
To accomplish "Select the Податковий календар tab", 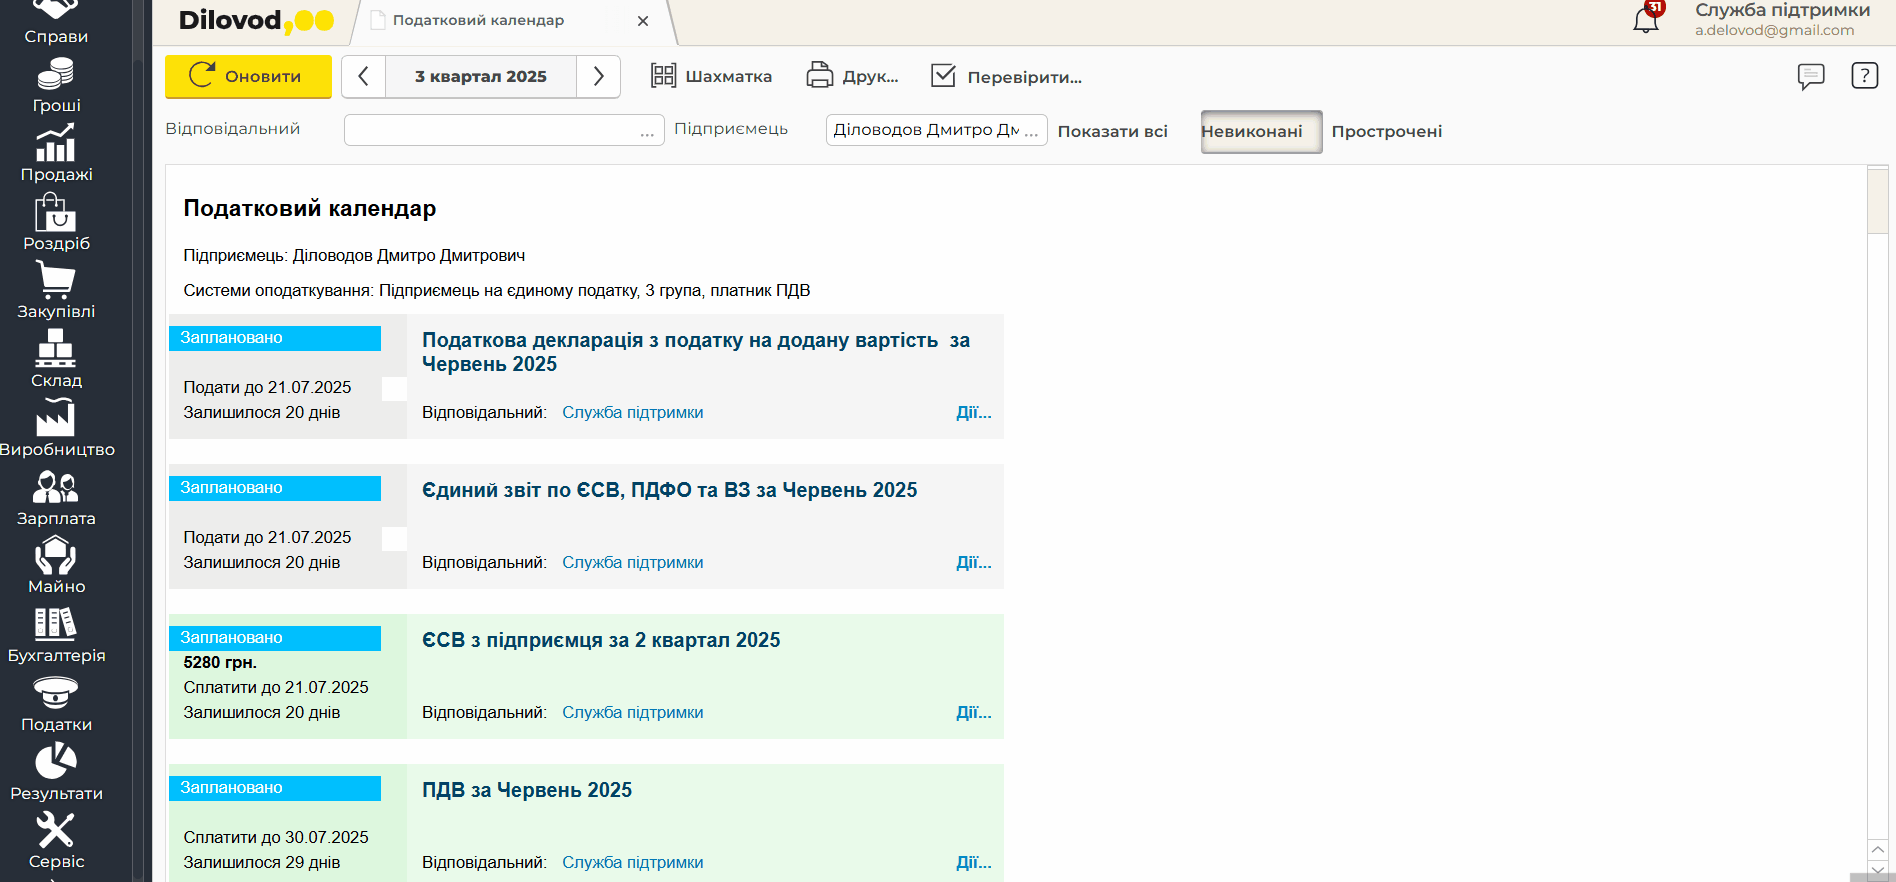I will point(478,21).
